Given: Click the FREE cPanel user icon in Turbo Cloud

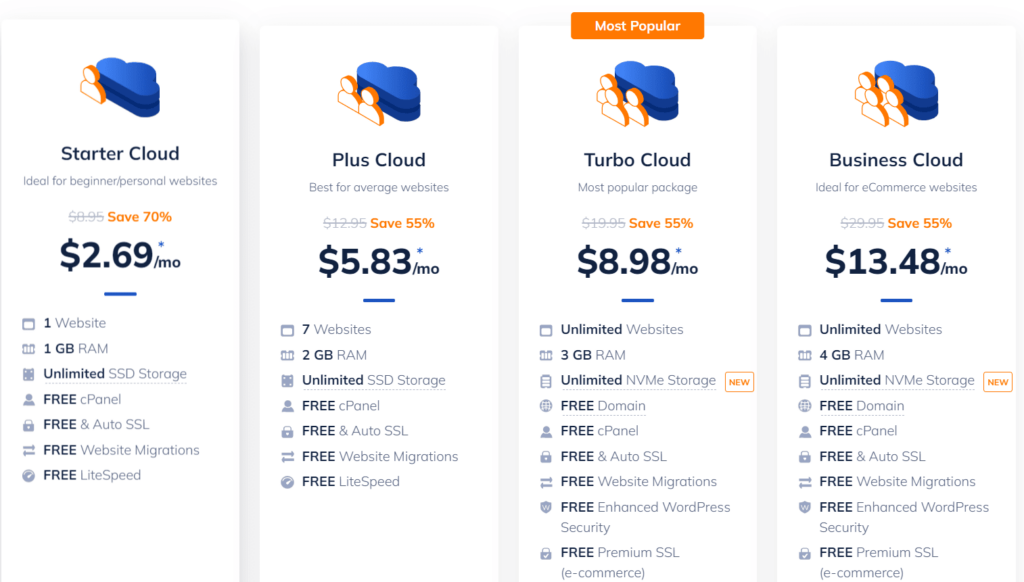Looking at the screenshot, I should pyautogui.click(x=545, y=431).
